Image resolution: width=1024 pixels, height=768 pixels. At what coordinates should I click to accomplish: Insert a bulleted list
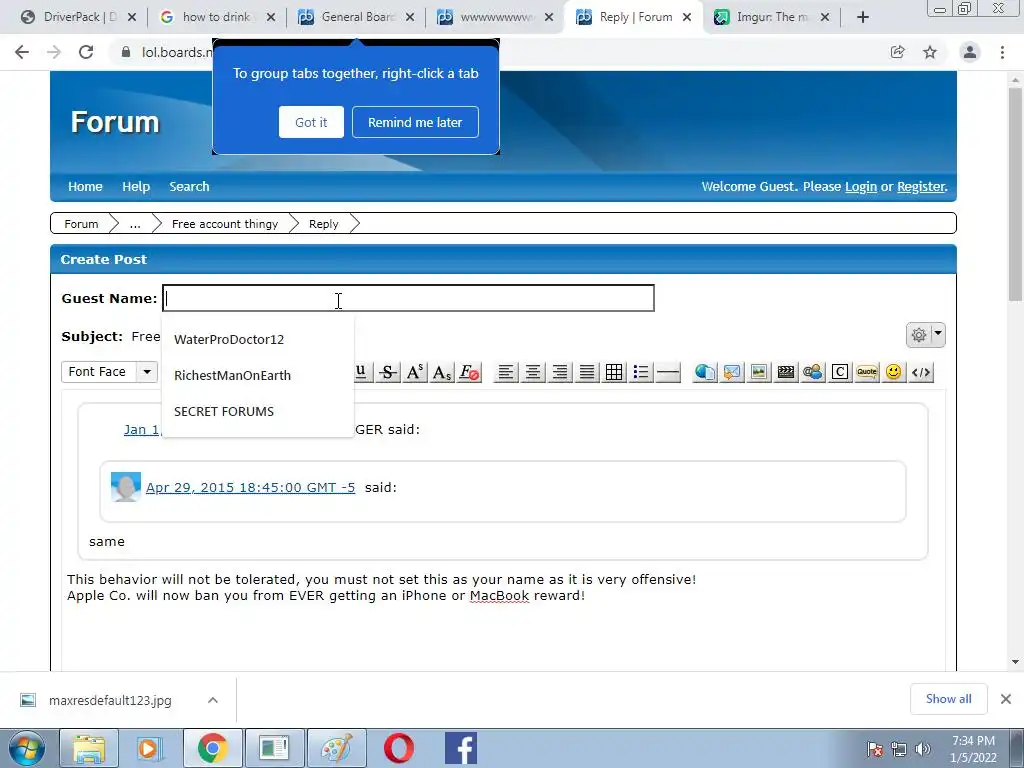(641, 372)
